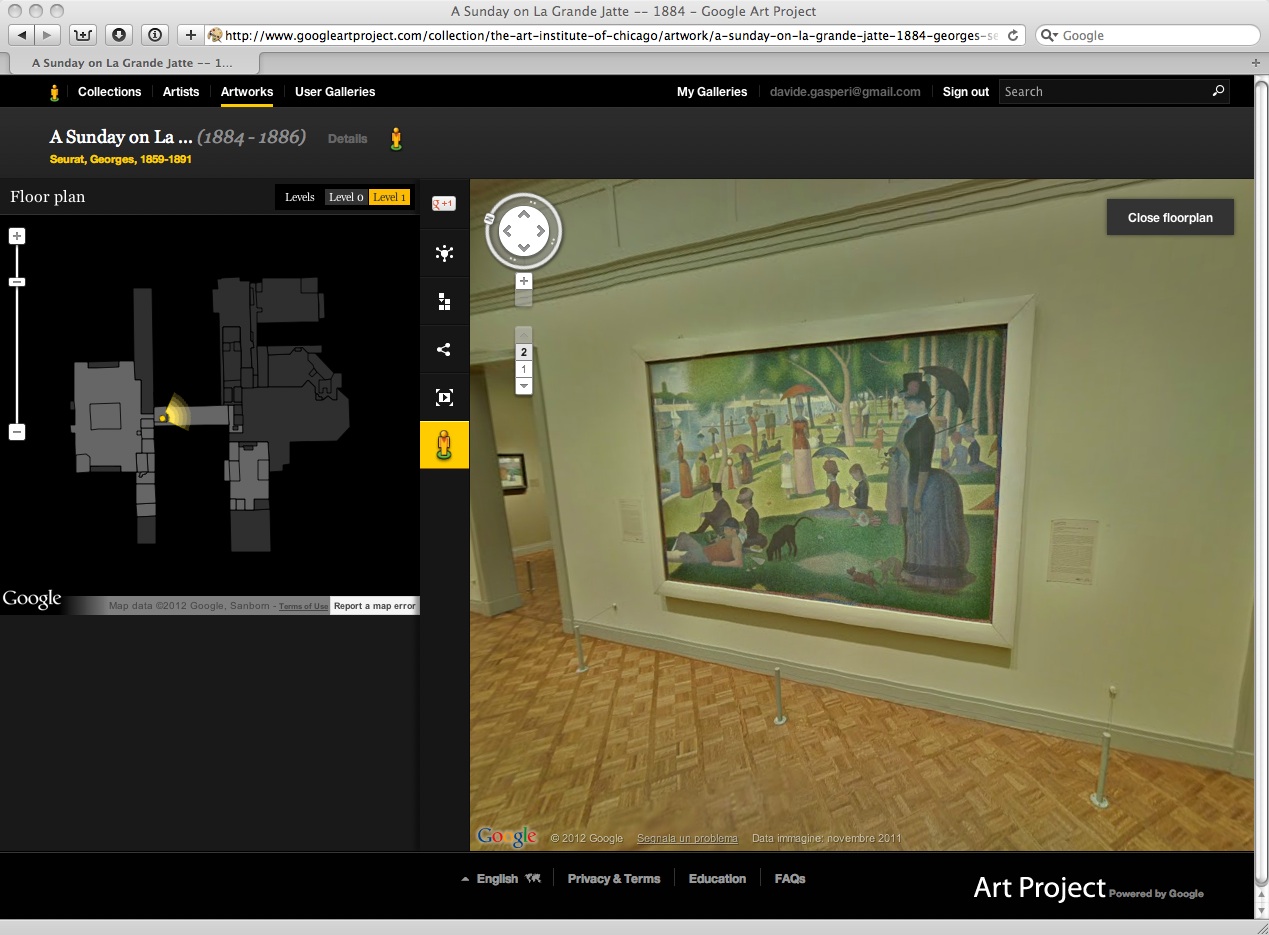
Task: Pan the street view left arrow
Action: 507,232
